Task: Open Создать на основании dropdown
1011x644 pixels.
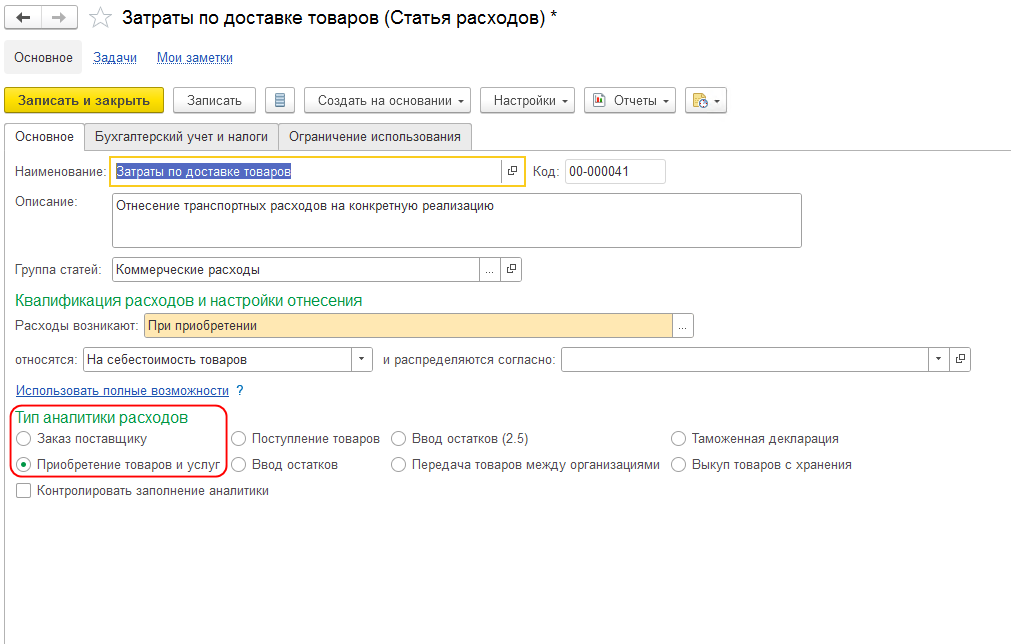Action: [x=388, y=101]
